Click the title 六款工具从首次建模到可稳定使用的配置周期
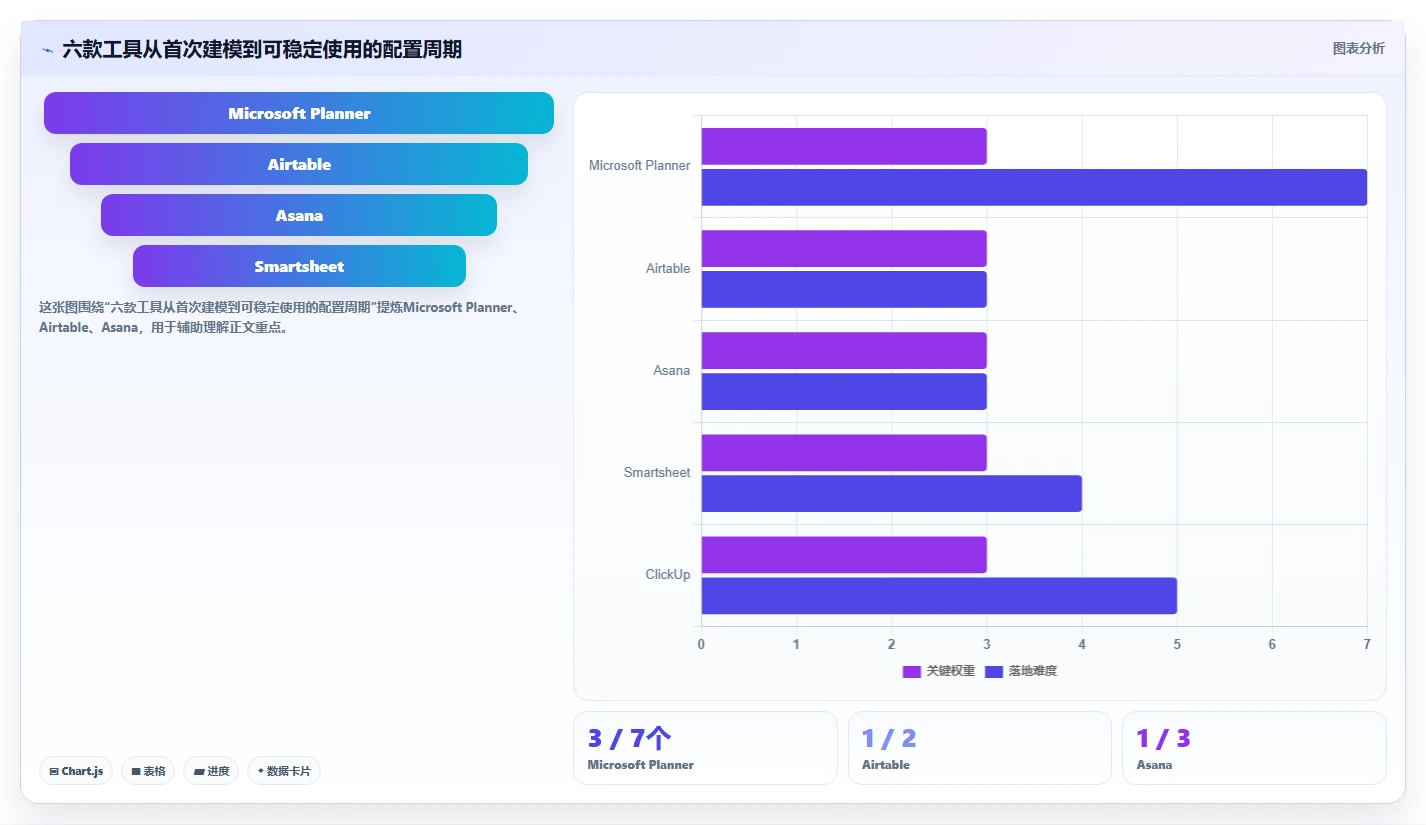1426x825 pixels. [262, 49]
